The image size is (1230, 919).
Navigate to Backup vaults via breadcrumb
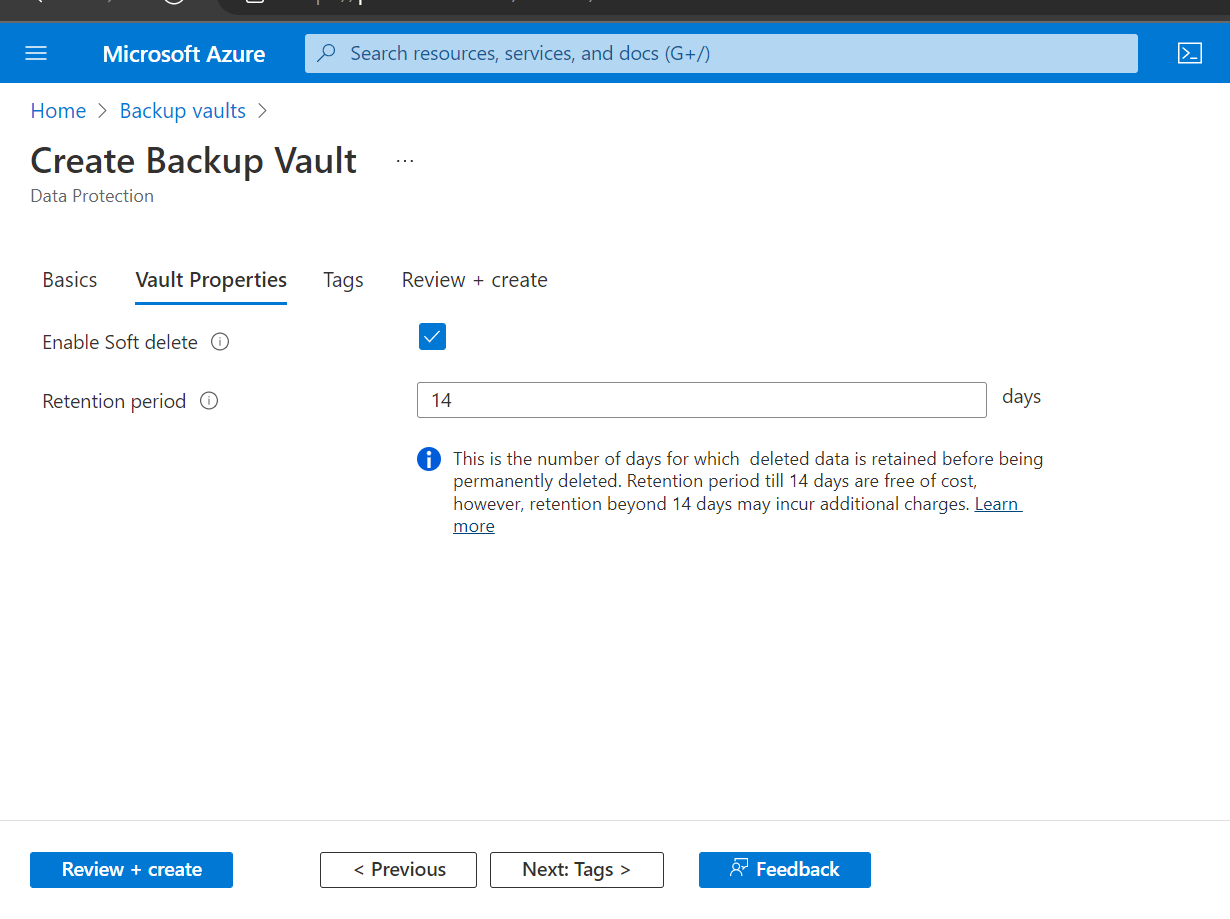coord(182,110)
